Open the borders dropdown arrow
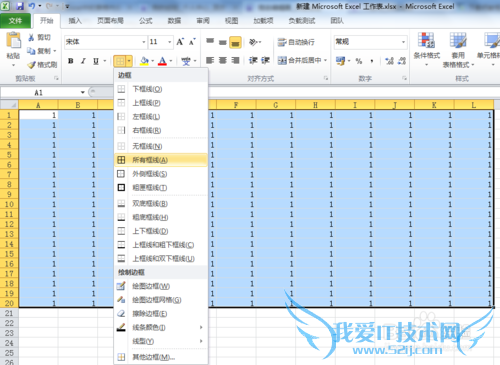 [129, 61]
